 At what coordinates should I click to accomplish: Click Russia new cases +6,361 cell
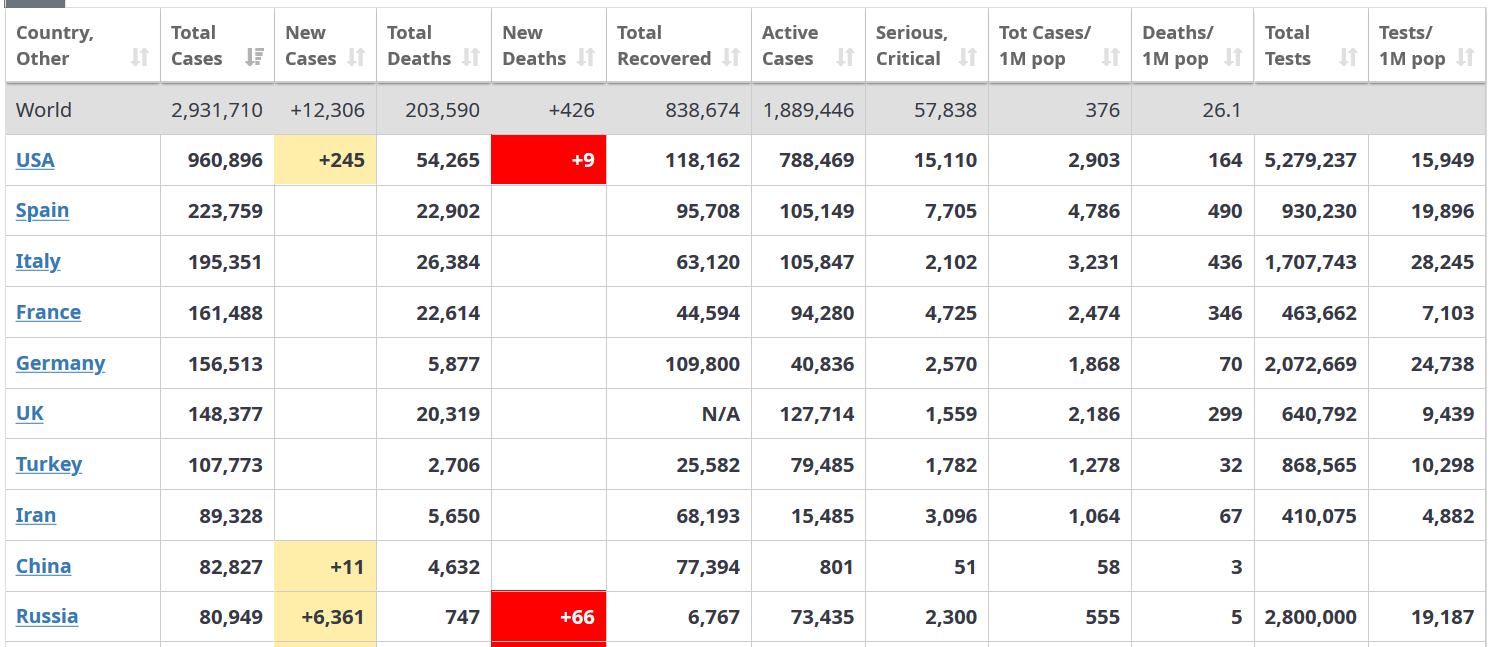point(325,617)
